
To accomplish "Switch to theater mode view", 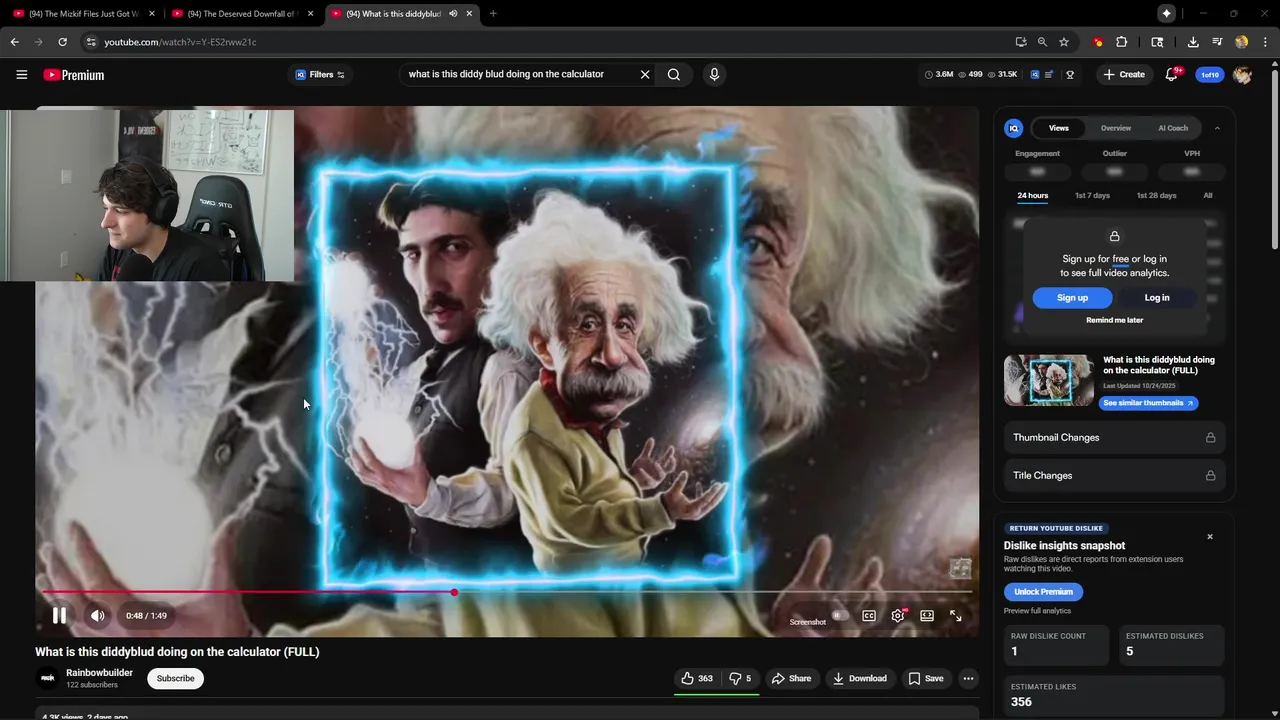I will [927, 616].
